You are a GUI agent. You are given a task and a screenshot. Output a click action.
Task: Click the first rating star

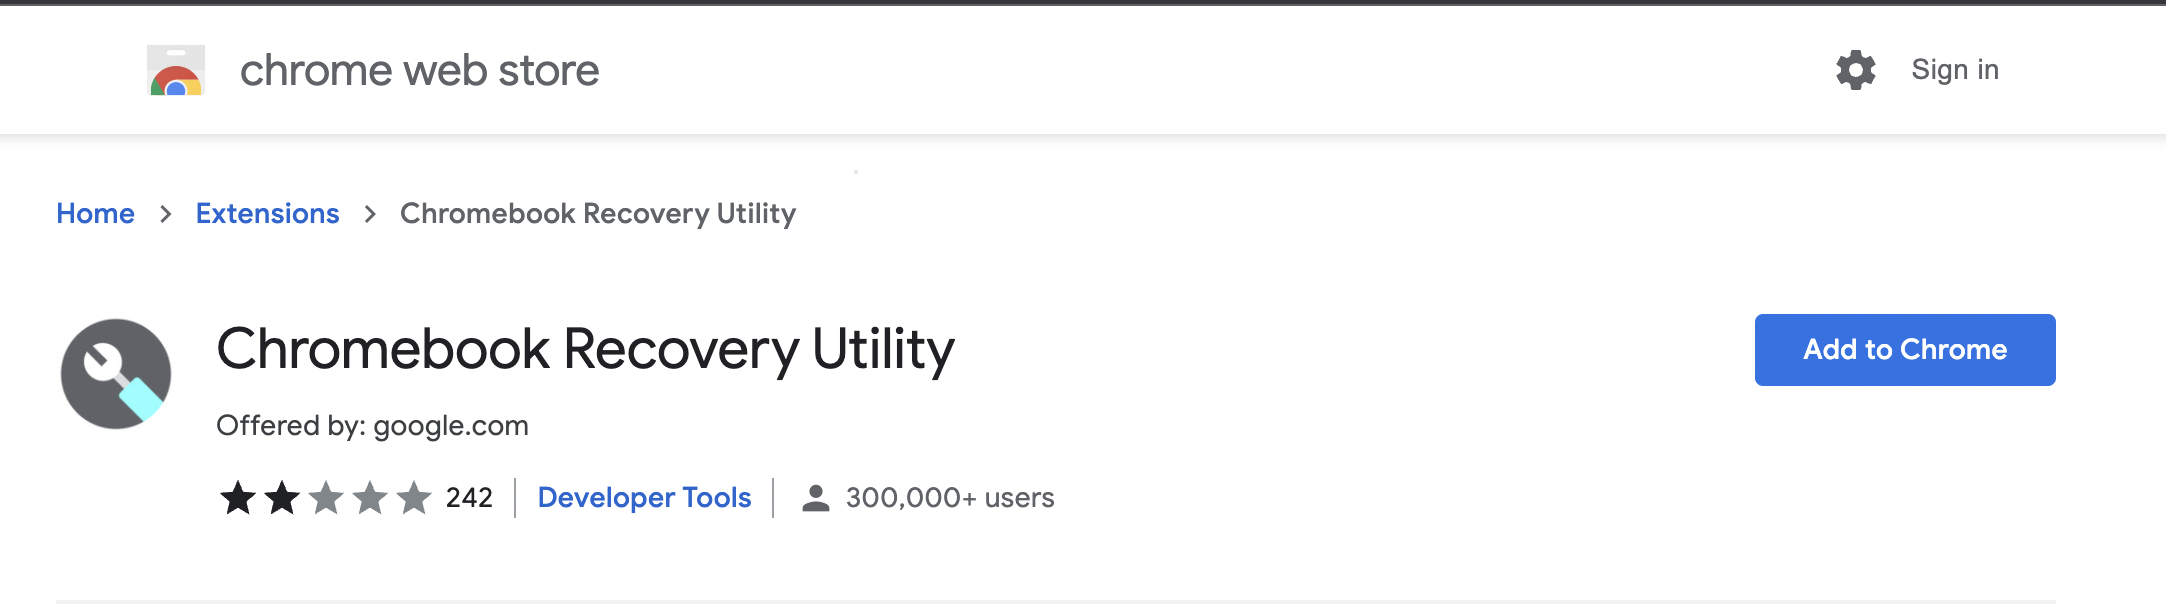(x=238, y=497)
